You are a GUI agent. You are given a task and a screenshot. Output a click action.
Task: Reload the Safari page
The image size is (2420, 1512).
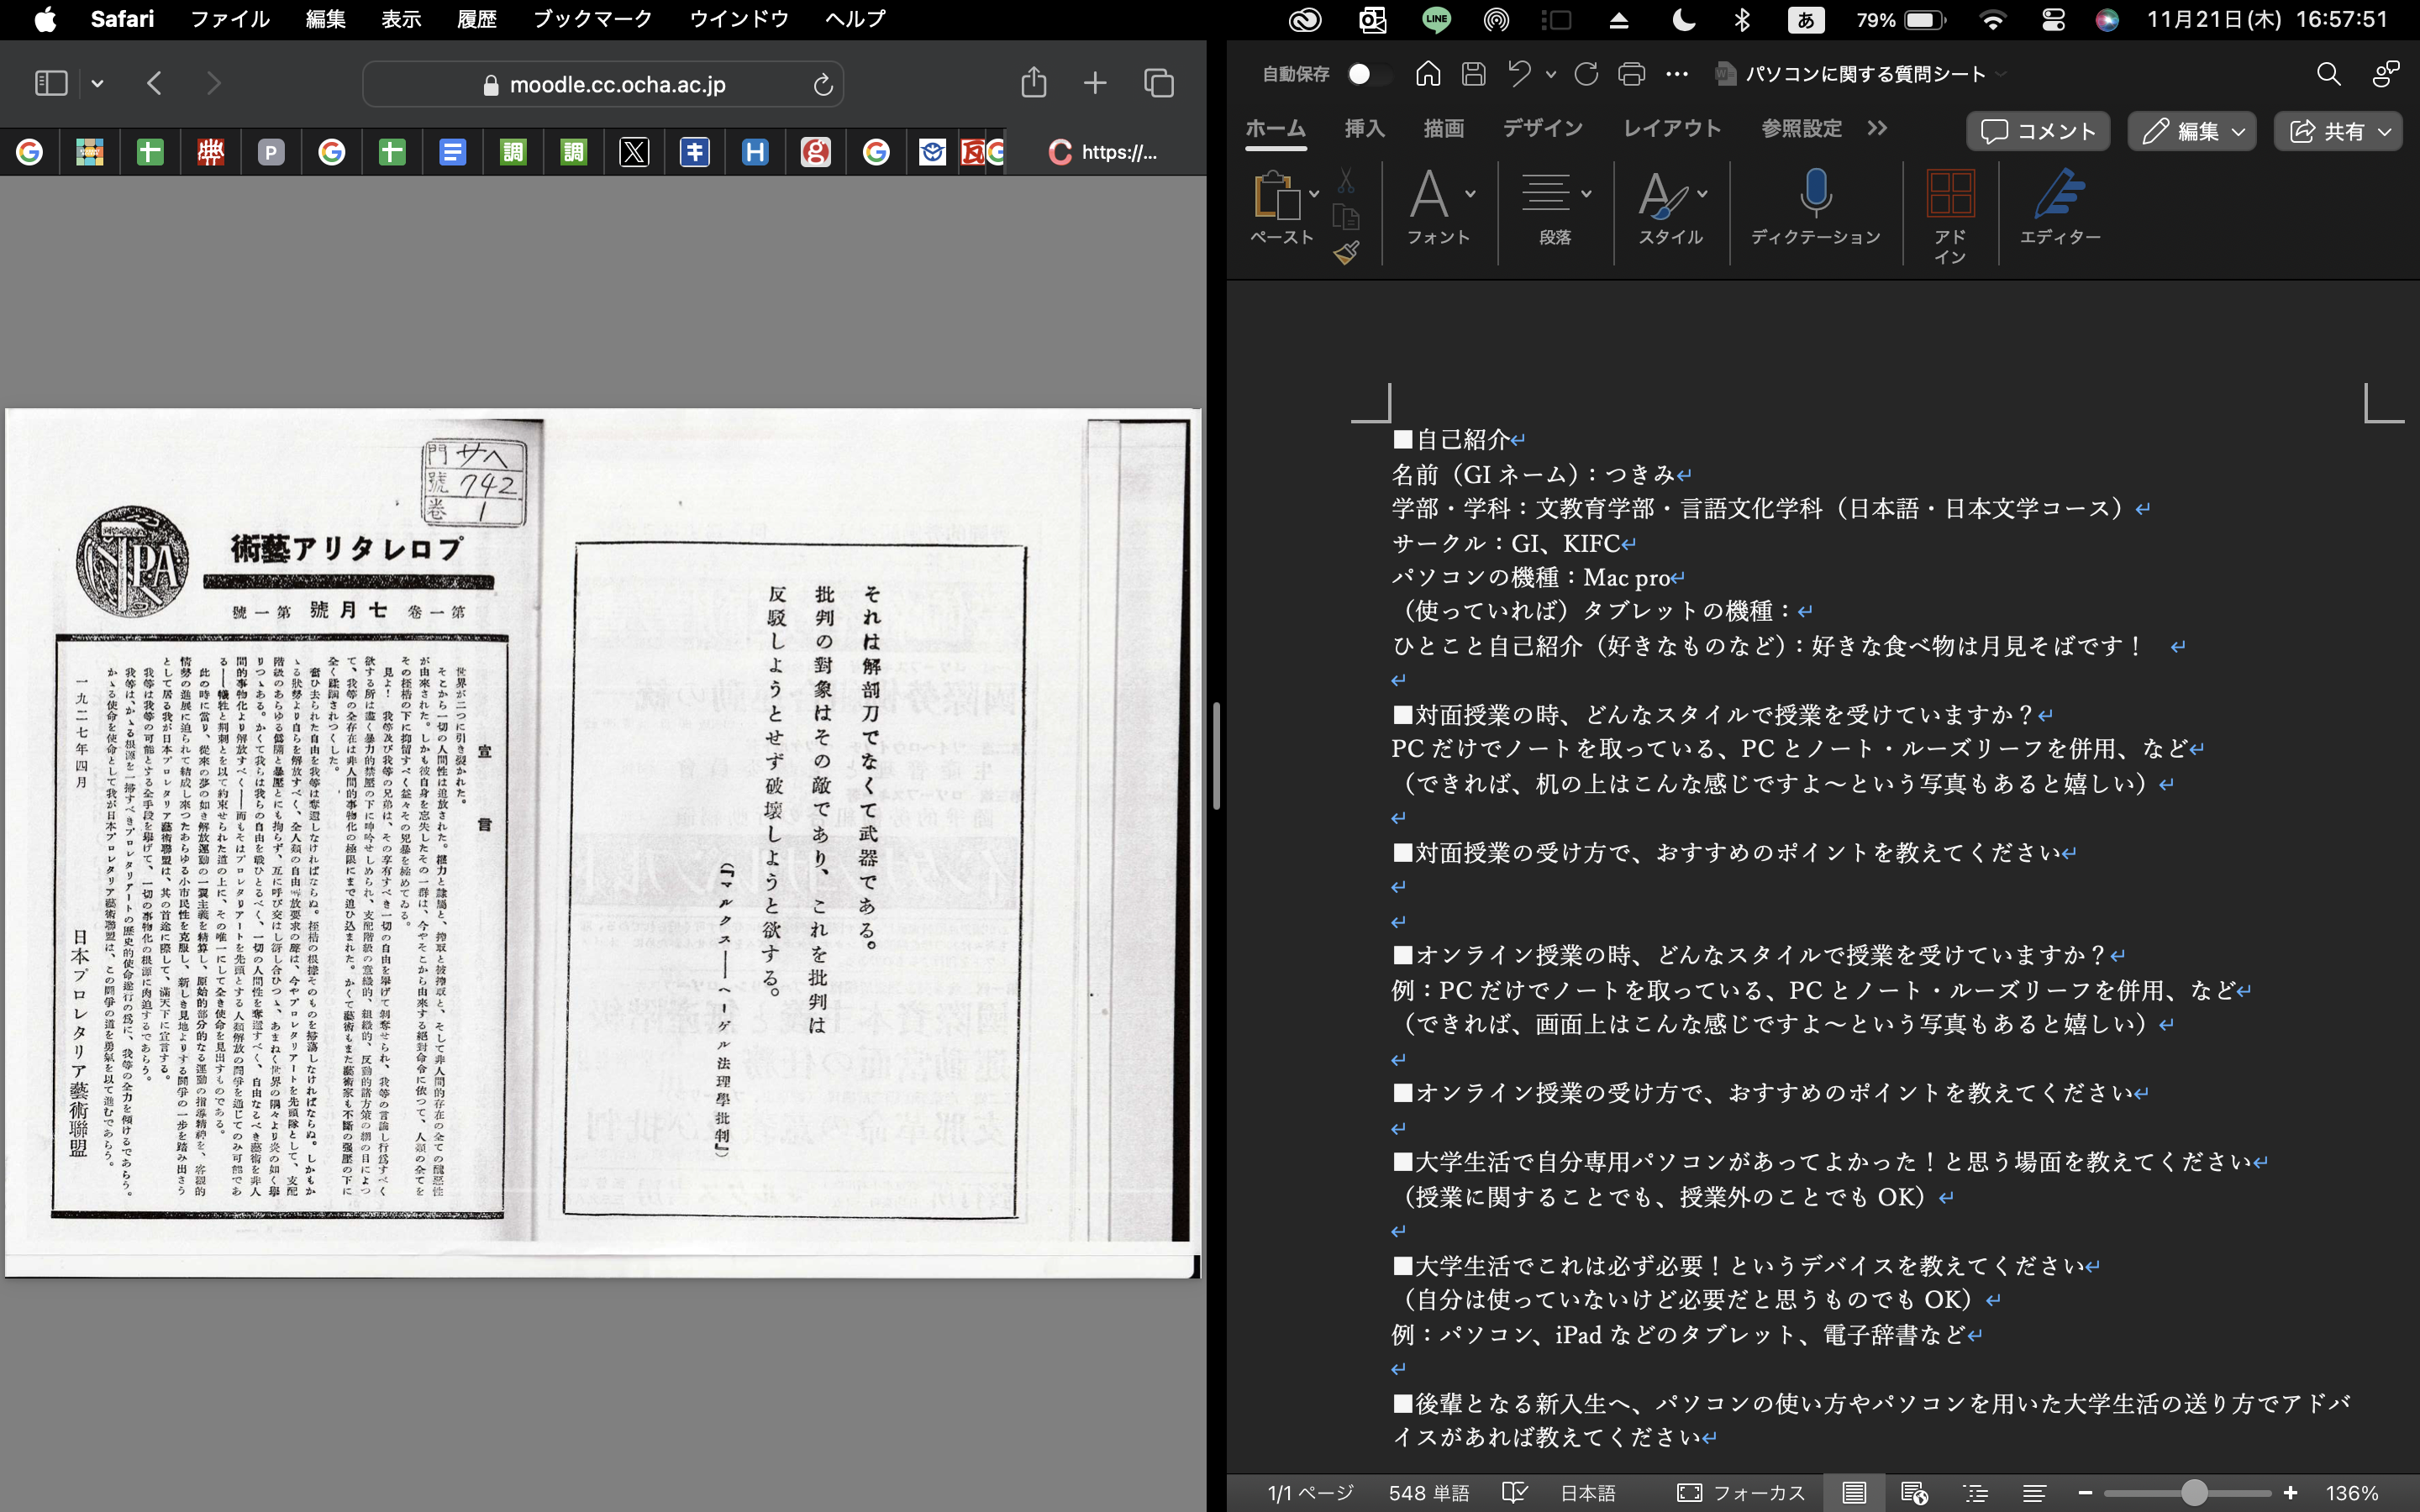tap(822, 84)
